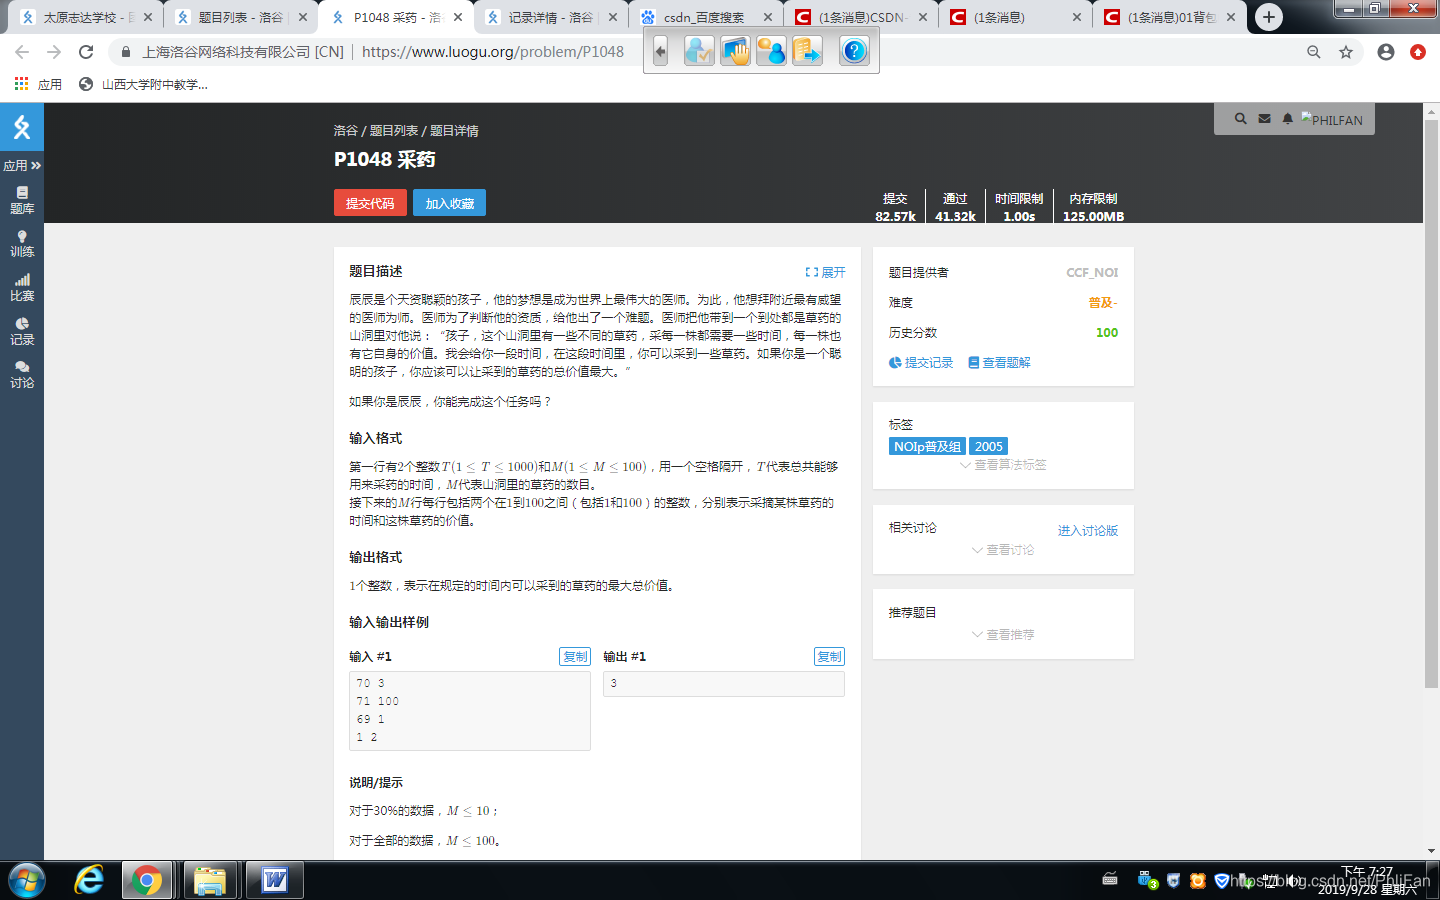The image size is (1440, 900).
Task: Open Internet Explorer from the taskbar
Action: click(x=89, y=880)
